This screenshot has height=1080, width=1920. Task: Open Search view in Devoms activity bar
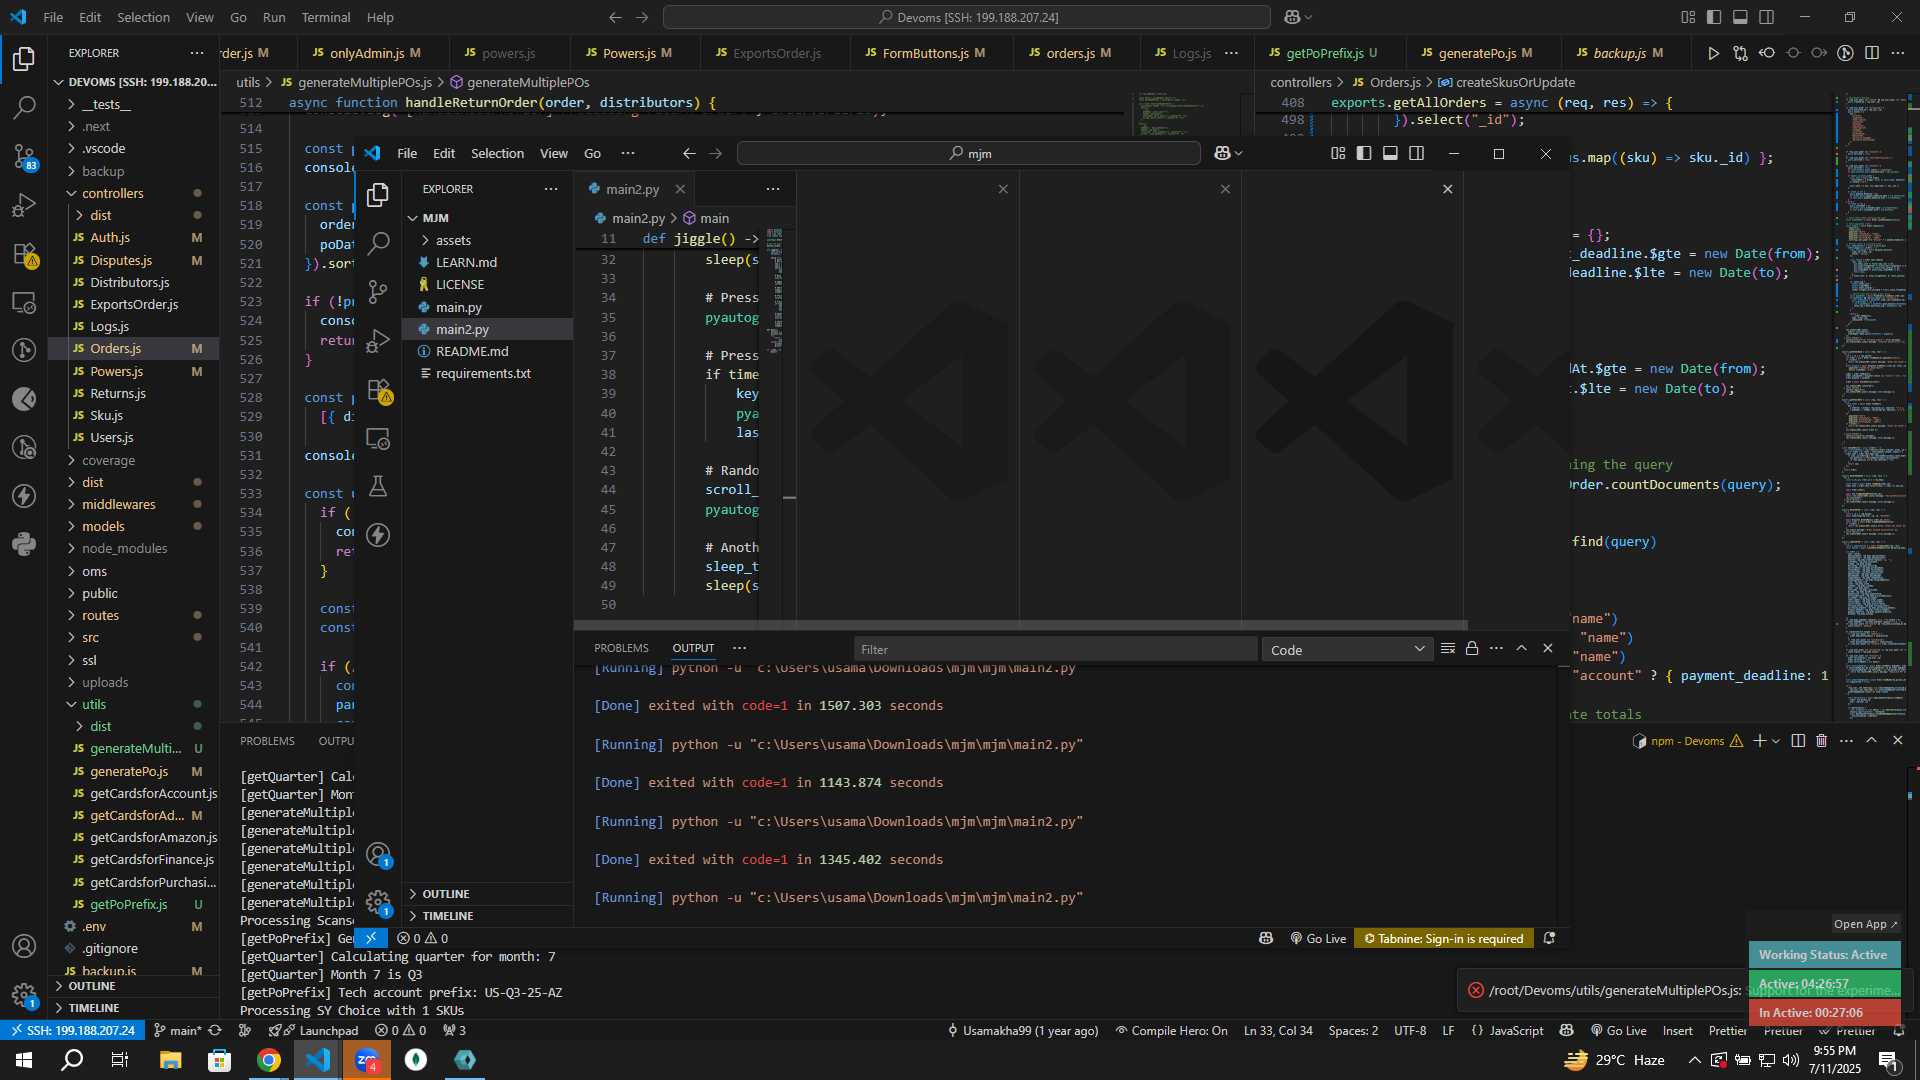(24, 107)
